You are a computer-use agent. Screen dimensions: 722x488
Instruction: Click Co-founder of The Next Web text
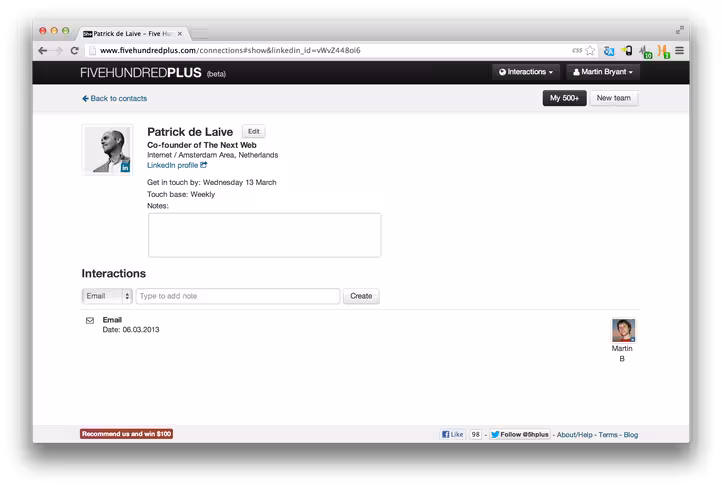(x=202, y=145)
